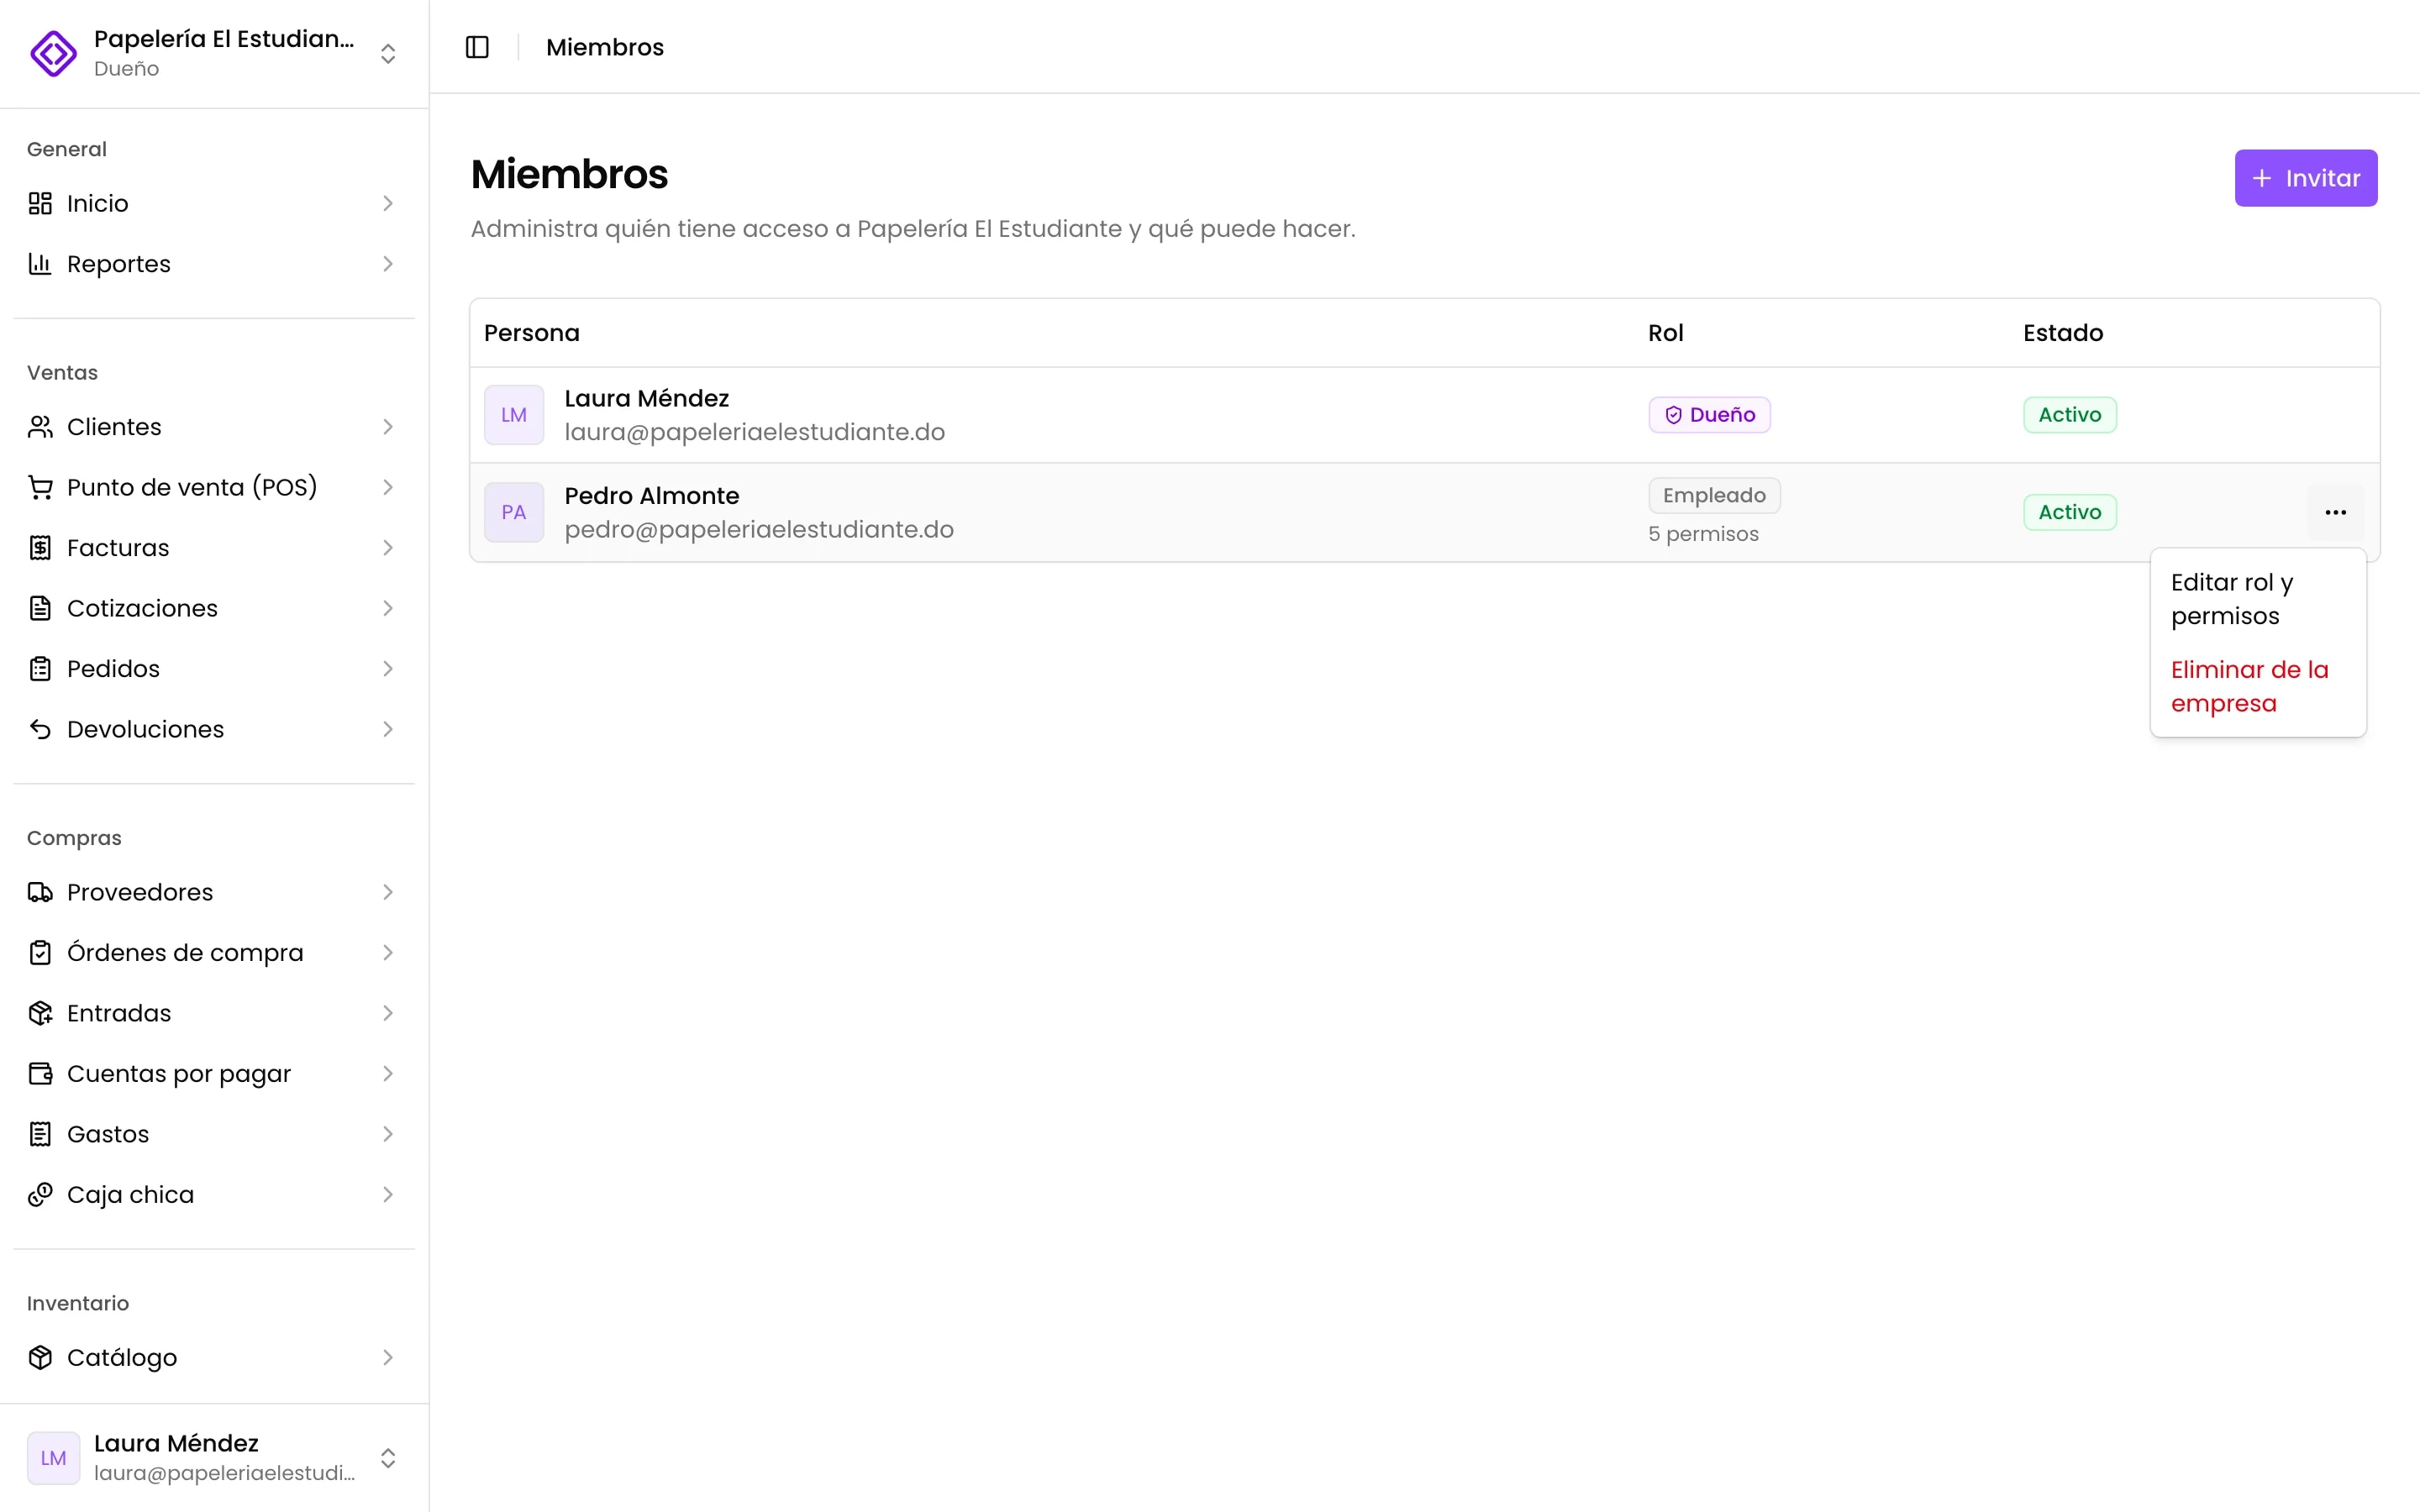Select the Catálogo box icon
2420x1512 pixels.
[40, 1357]
